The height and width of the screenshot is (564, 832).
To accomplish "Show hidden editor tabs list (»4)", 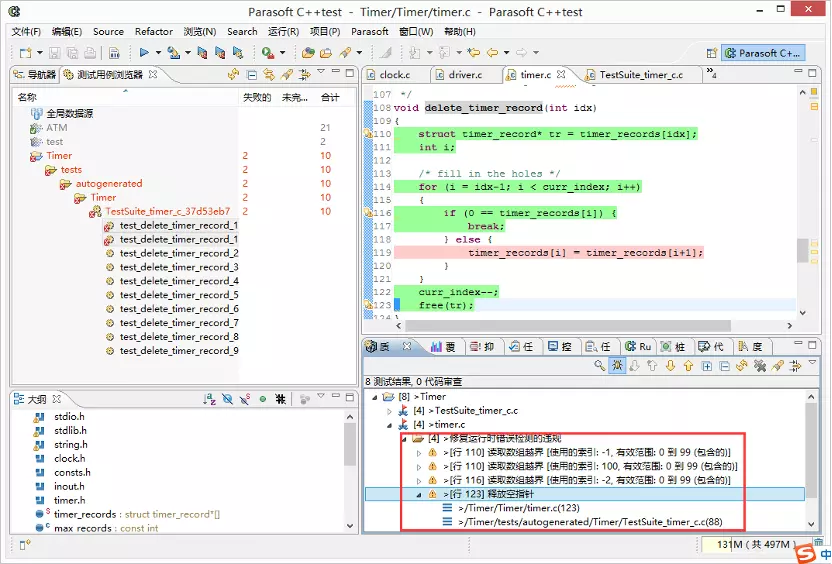I will 712,73.
